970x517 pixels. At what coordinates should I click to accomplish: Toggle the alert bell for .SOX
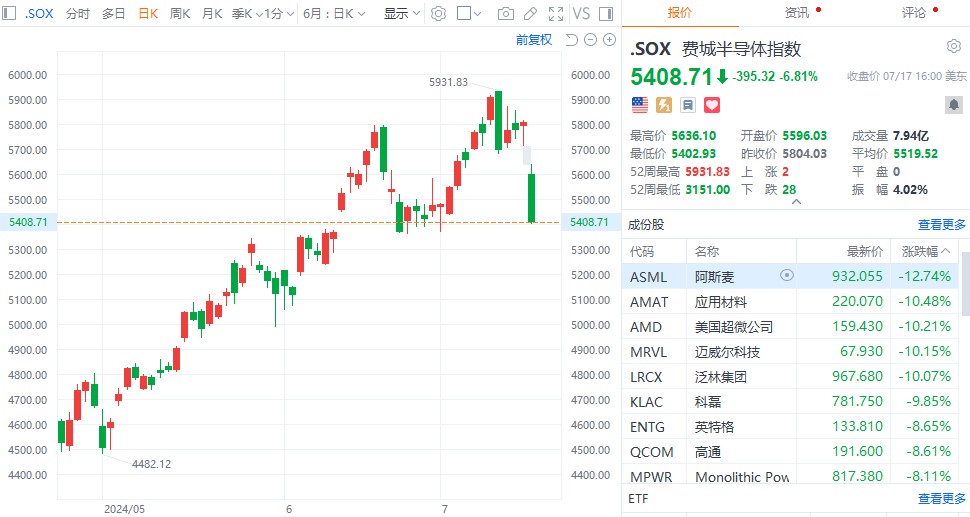click(953, 104)
